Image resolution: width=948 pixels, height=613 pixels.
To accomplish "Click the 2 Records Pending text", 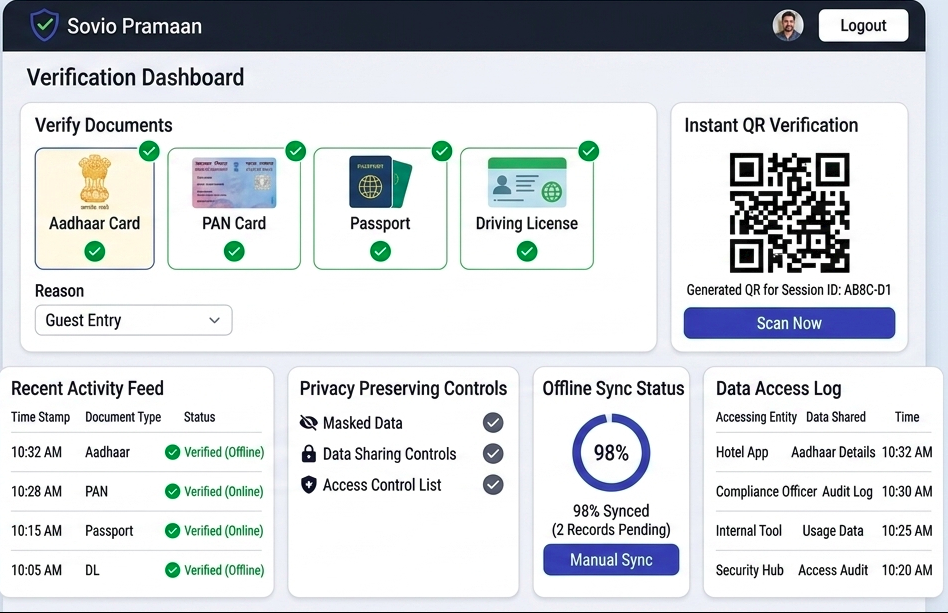I will click(x=611, y=530).
